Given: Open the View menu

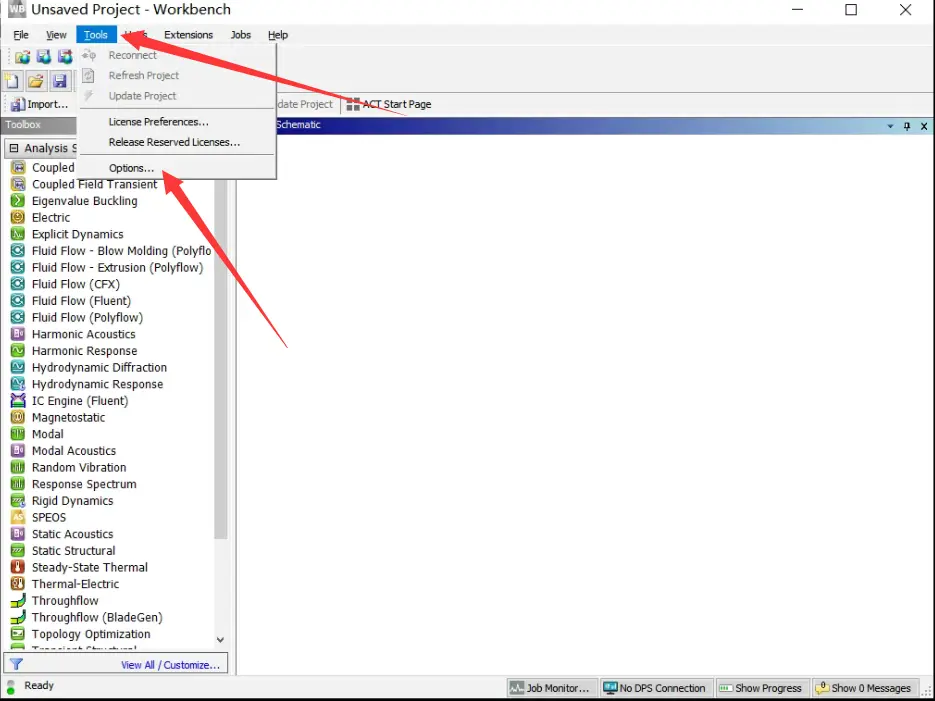Looking at the screenshot, I should 56,35.
